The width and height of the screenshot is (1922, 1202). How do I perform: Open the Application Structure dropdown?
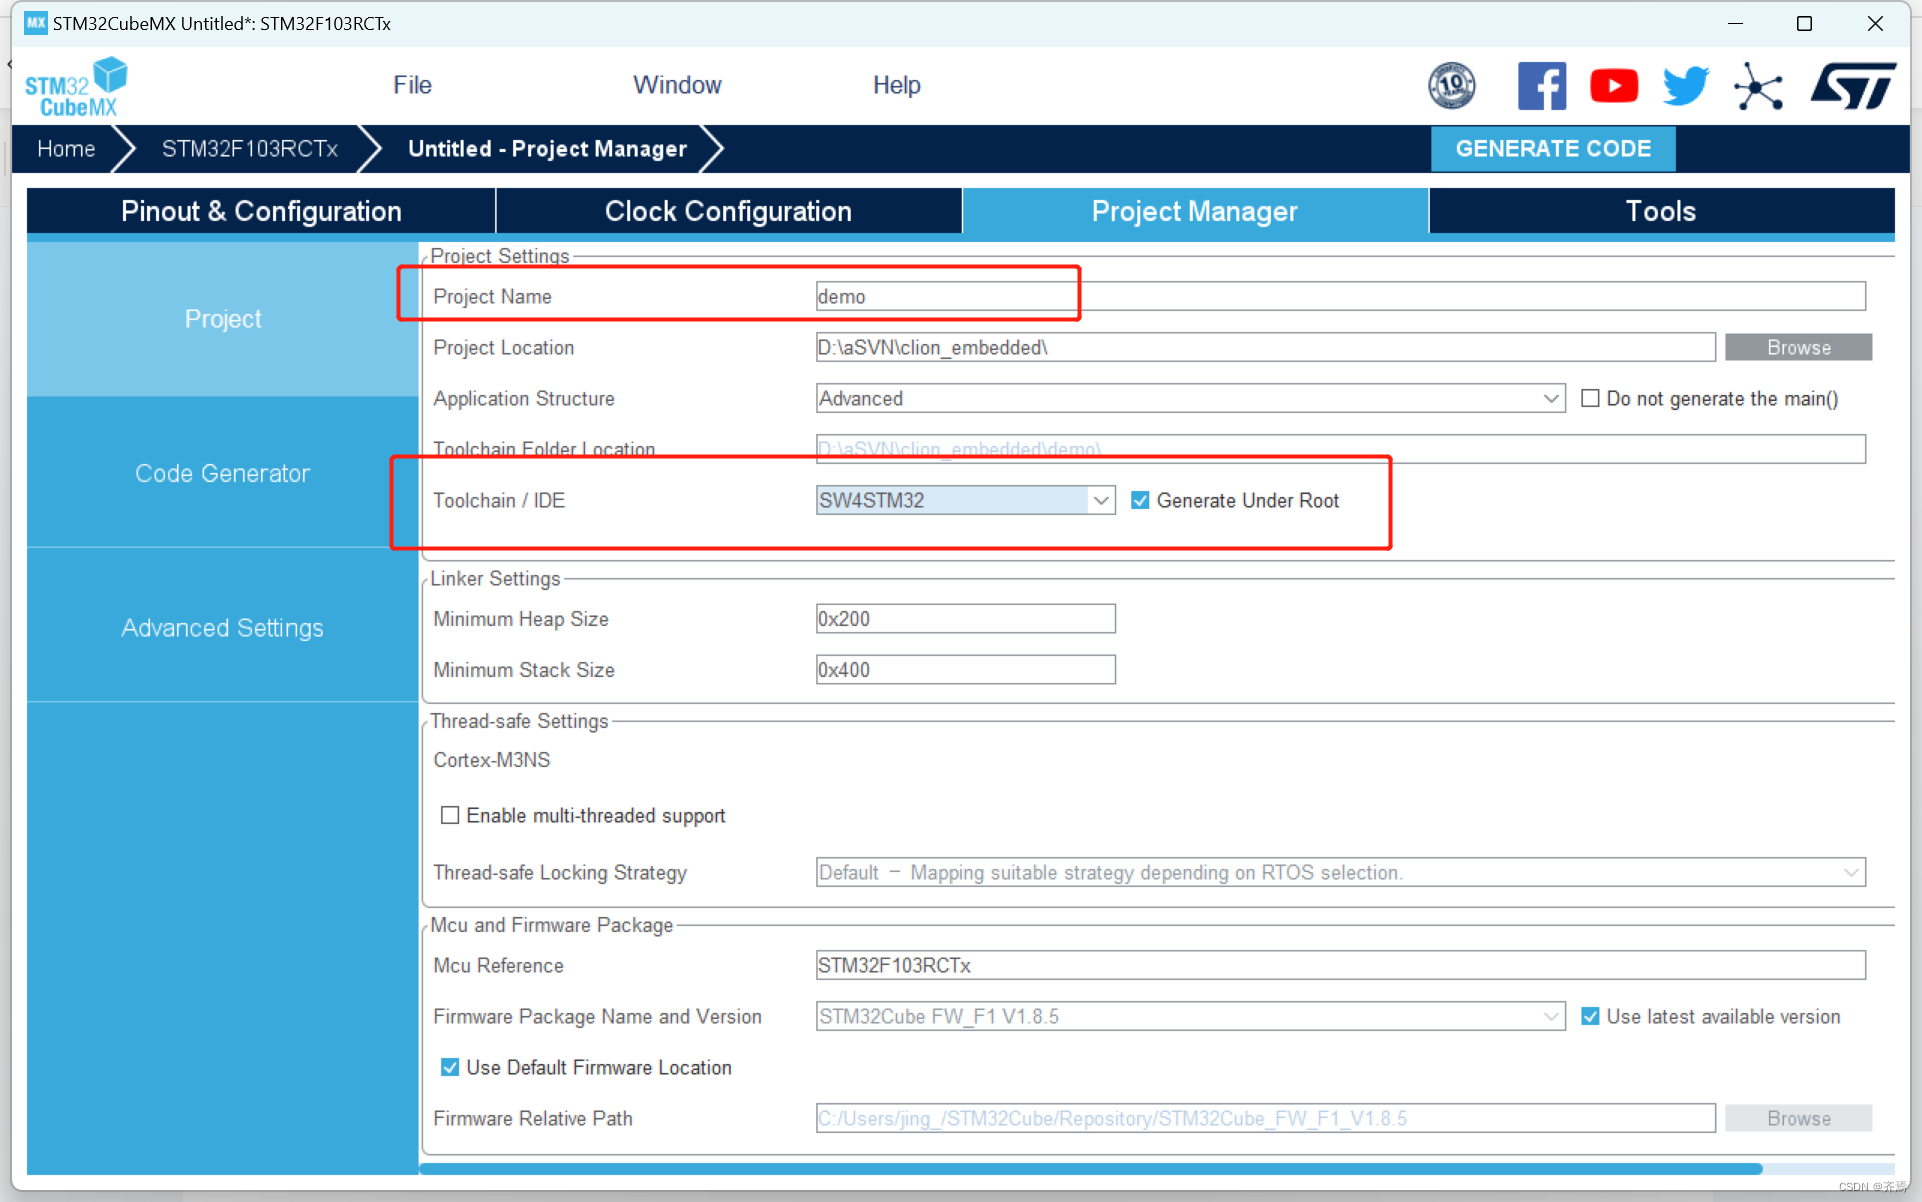(1550, 398)
